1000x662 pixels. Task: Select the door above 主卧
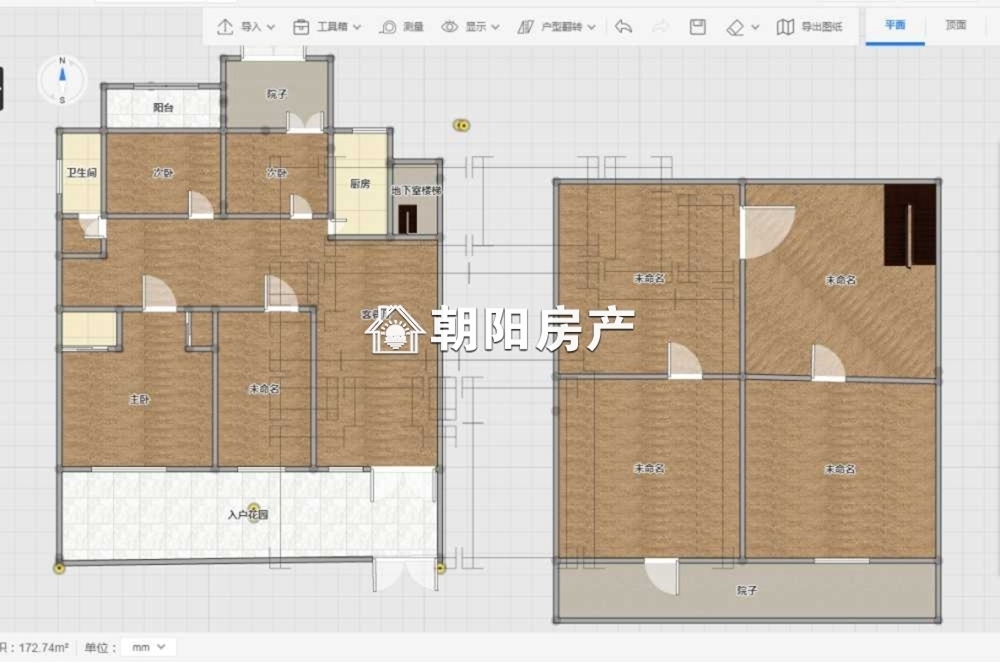point(159,293)
